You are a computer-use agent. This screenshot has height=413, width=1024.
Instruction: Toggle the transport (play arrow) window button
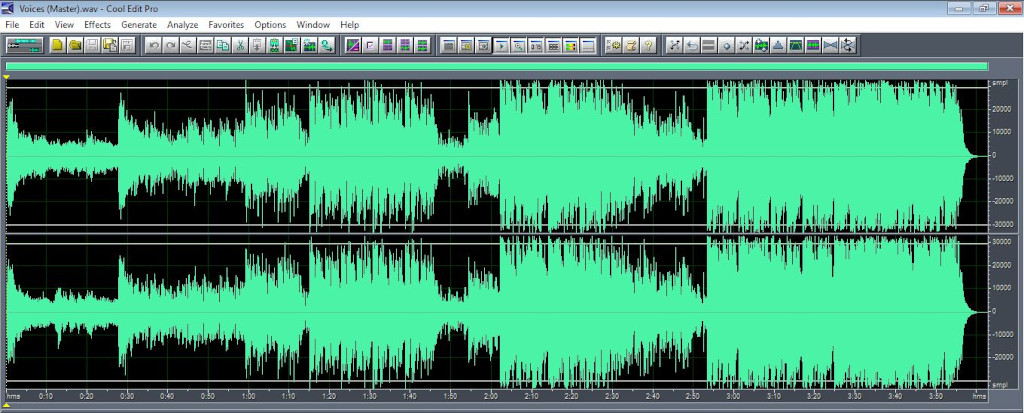point(501,46)
